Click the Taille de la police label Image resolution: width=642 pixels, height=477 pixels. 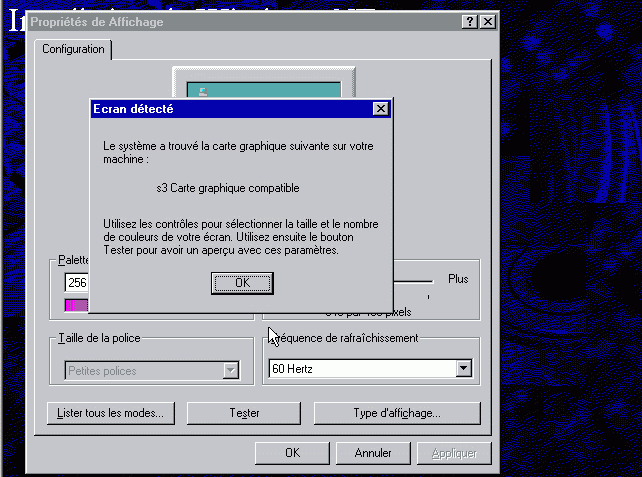tap(99, 338)
